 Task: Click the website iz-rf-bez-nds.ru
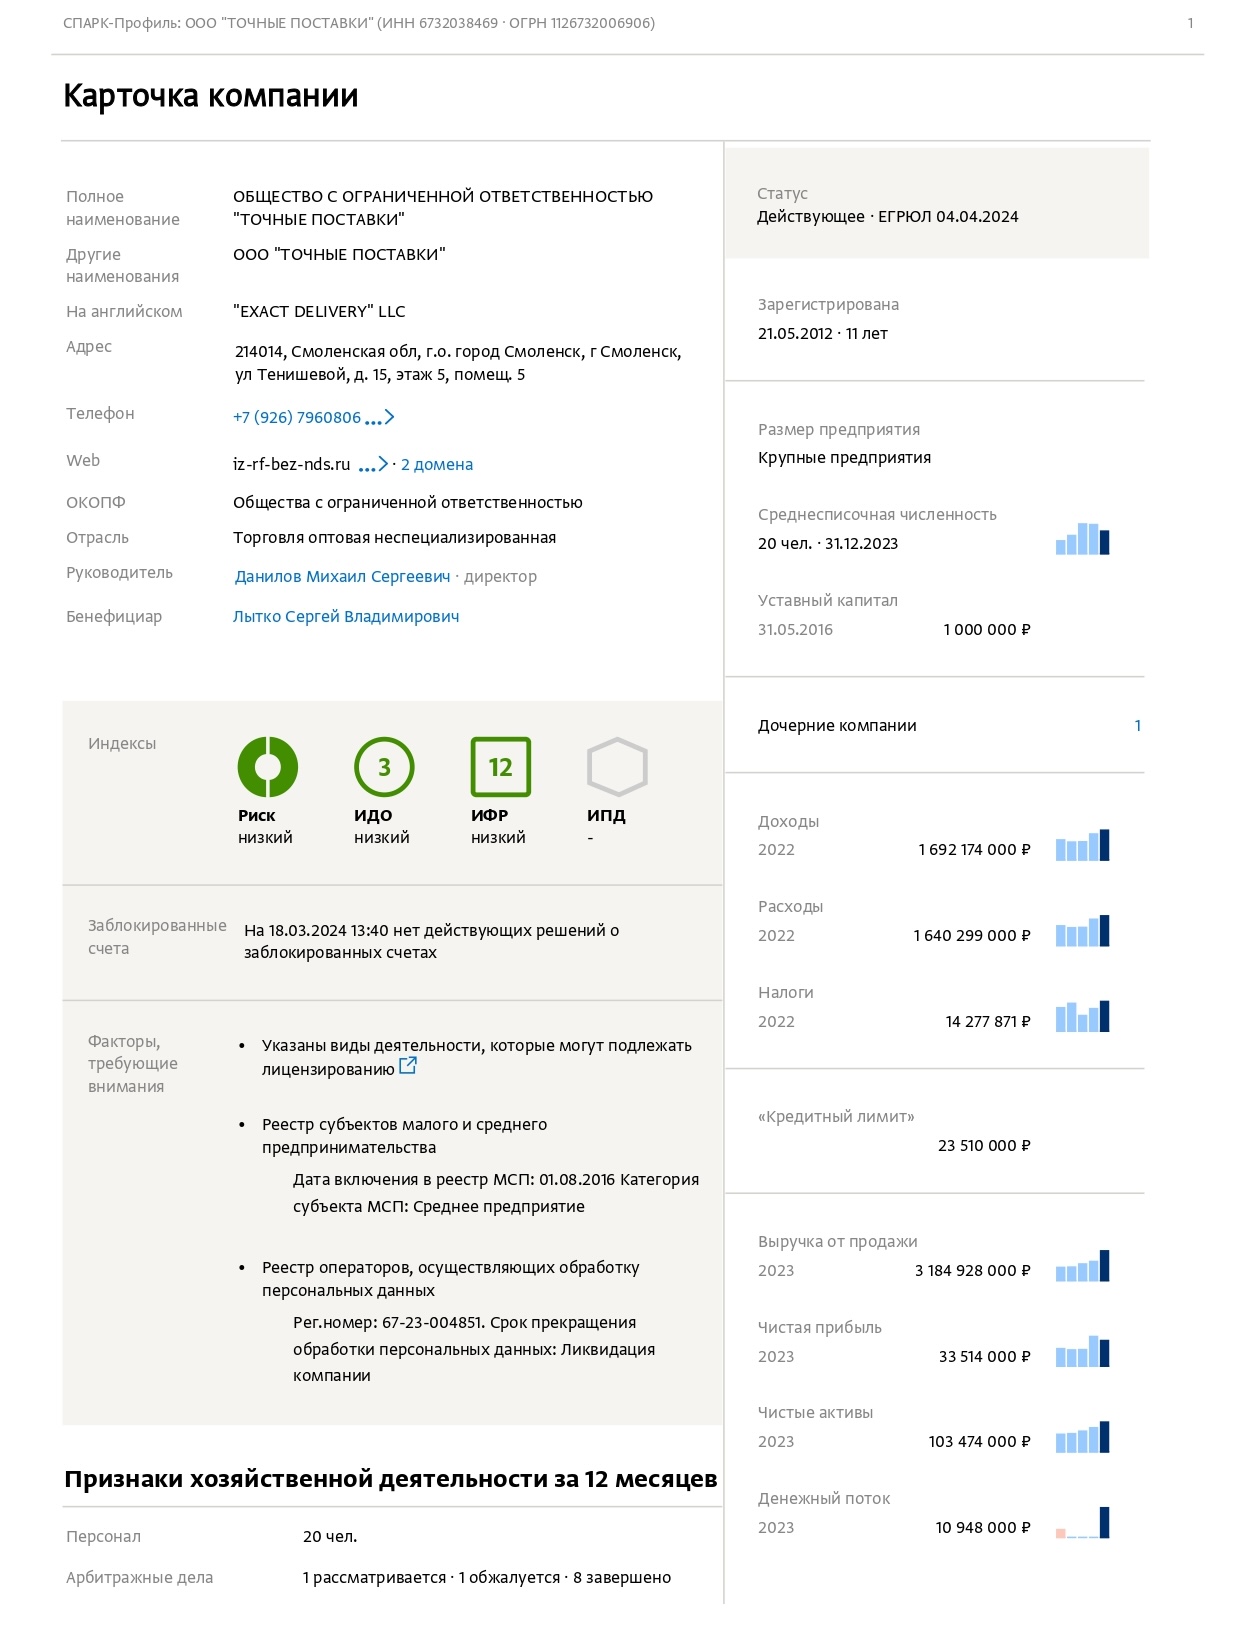click(292, 465)
